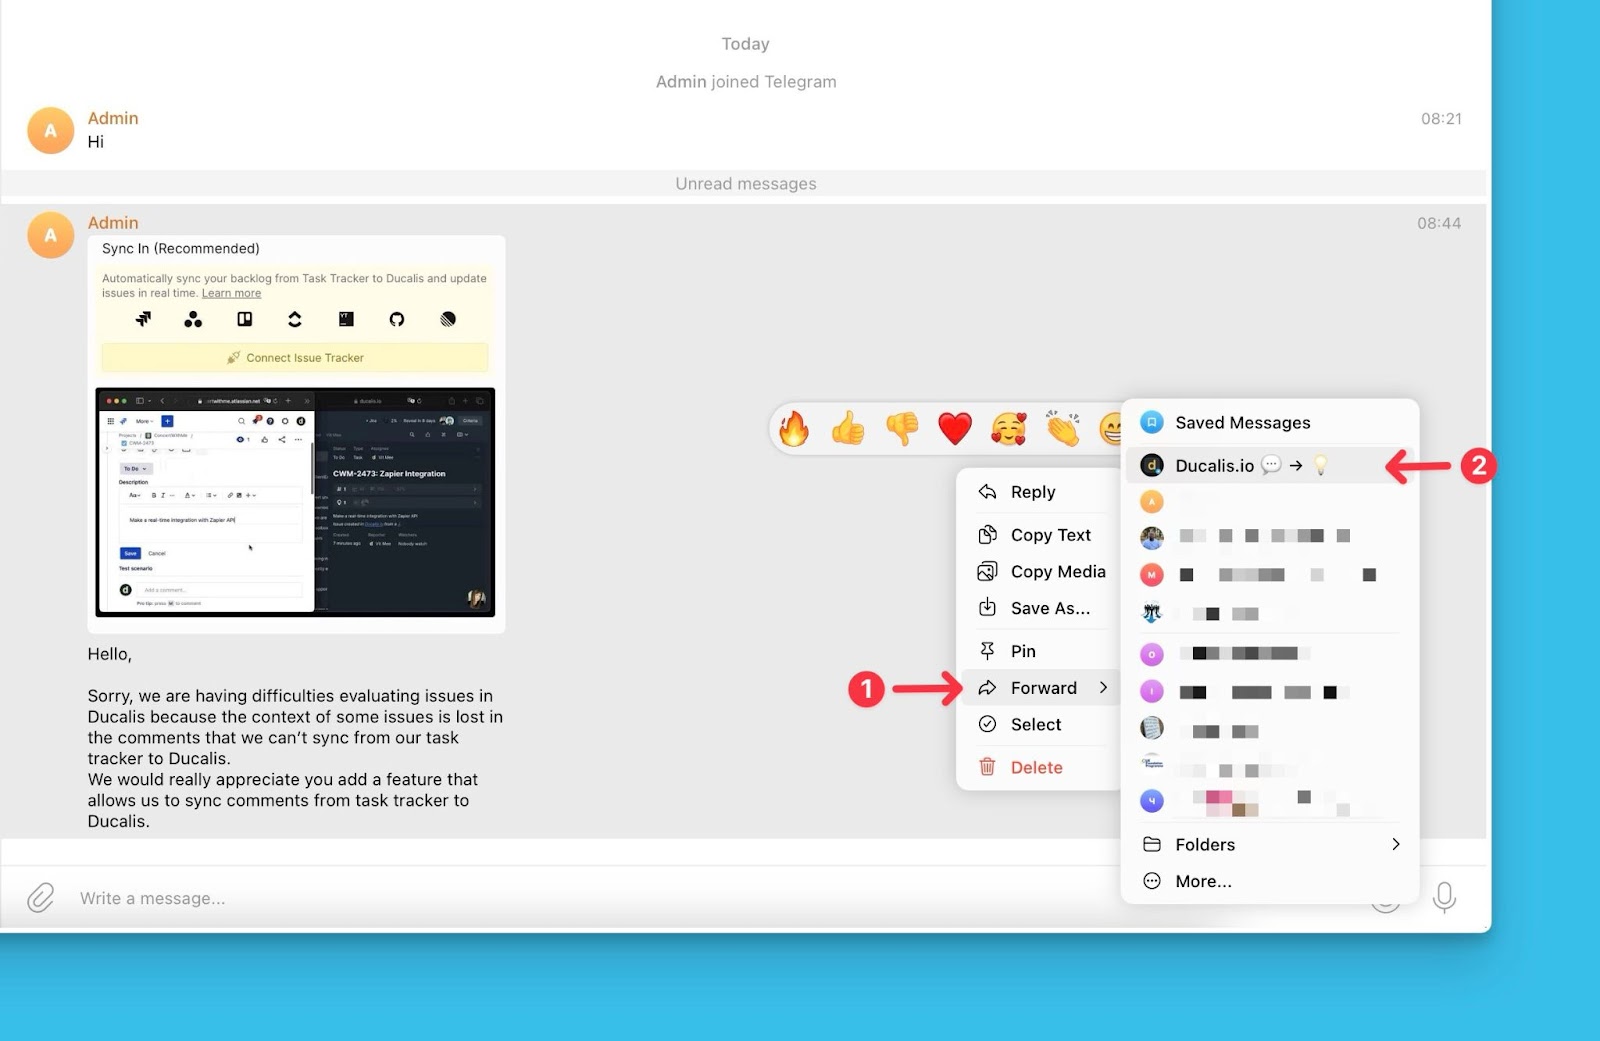Viewport: 1600px width, 1041px height.
Task: React with the red heart emoji
Action: coord(955,429)
